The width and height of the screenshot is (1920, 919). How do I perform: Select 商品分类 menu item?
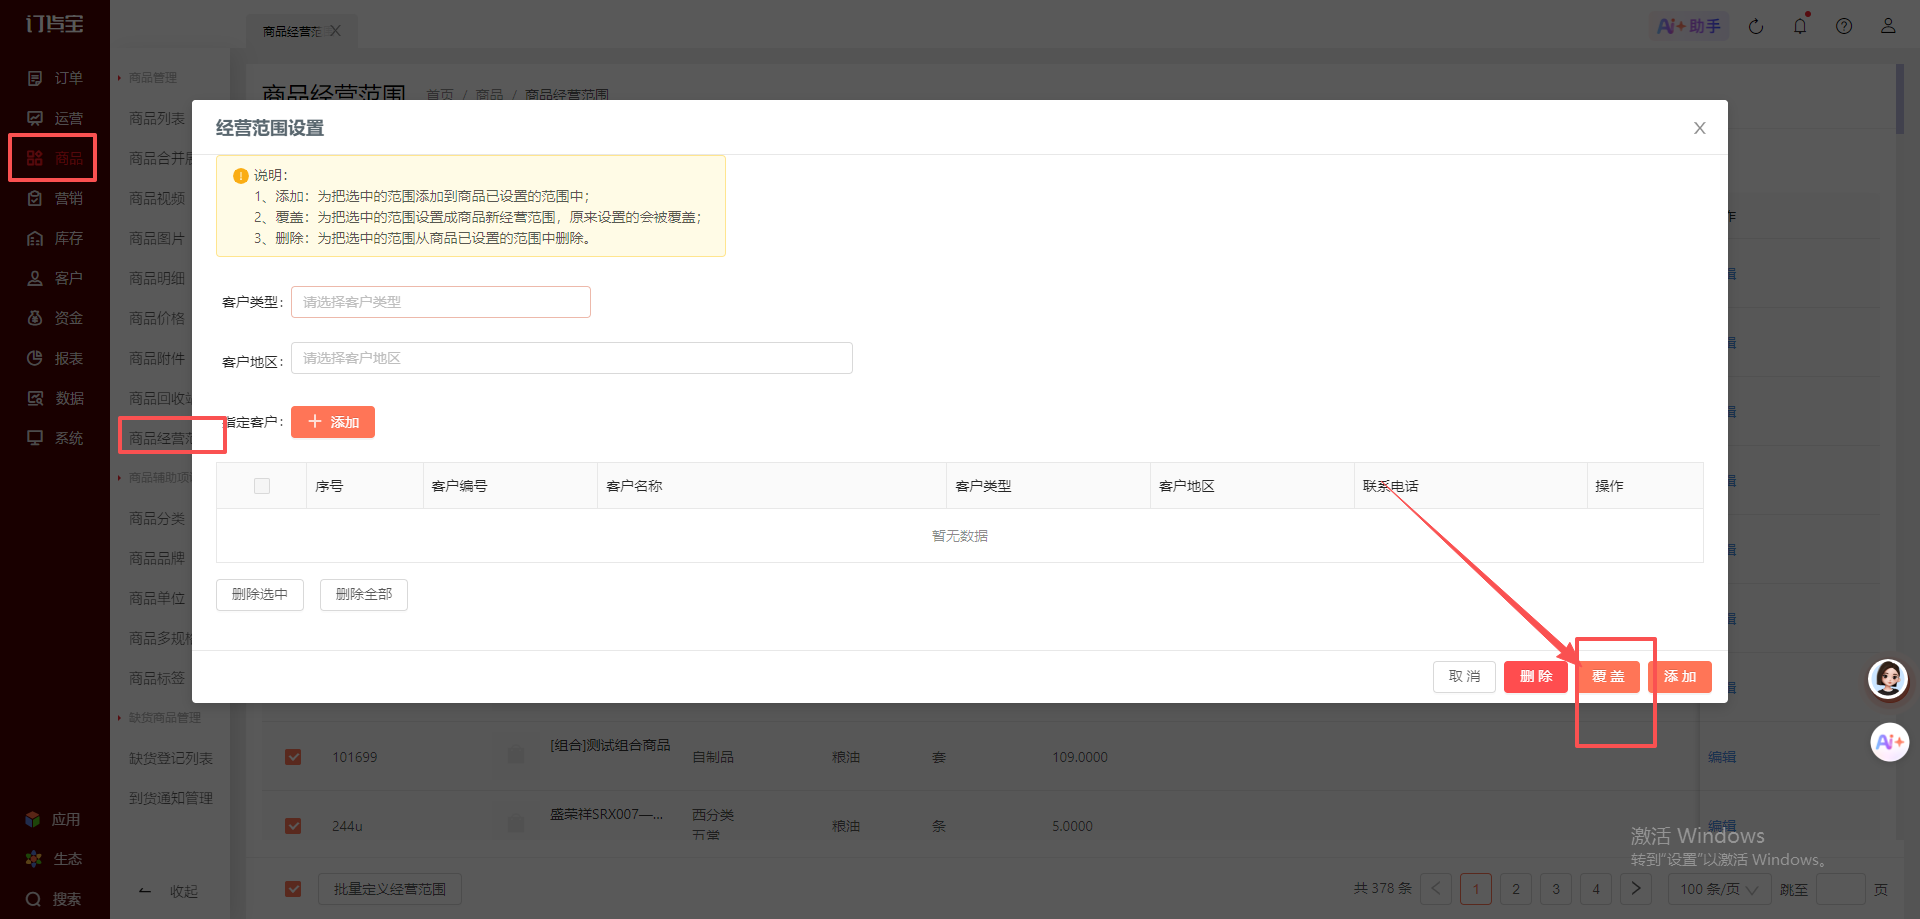click(157, 518)
